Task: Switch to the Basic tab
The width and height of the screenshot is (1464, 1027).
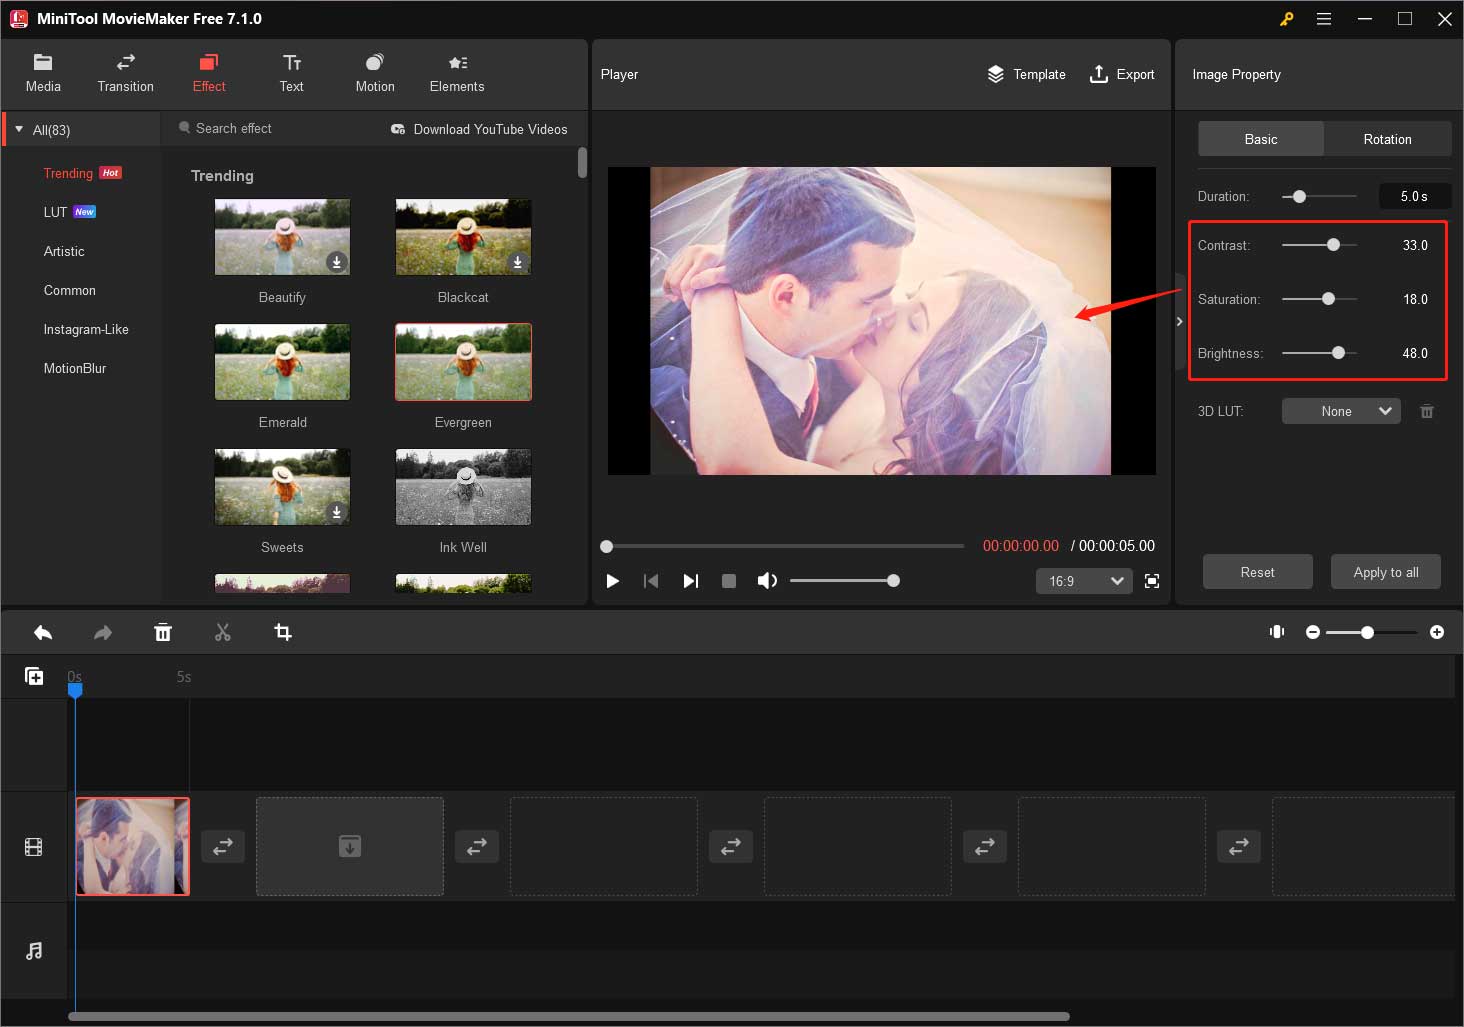Action: click(1260, 139)
